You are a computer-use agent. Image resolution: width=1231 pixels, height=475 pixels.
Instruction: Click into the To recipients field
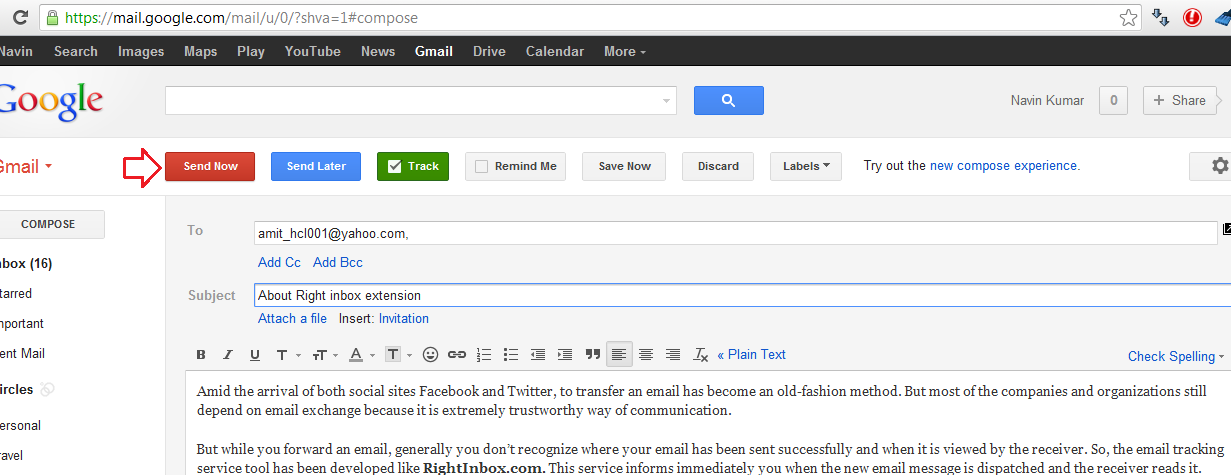point(735,233)
